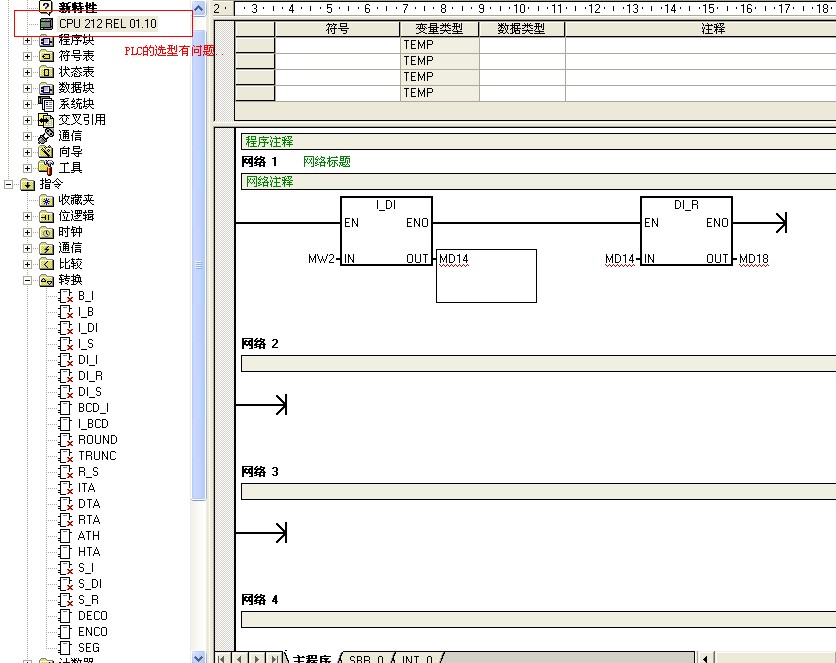Select the ROUND instruction icon

[66, 440]
